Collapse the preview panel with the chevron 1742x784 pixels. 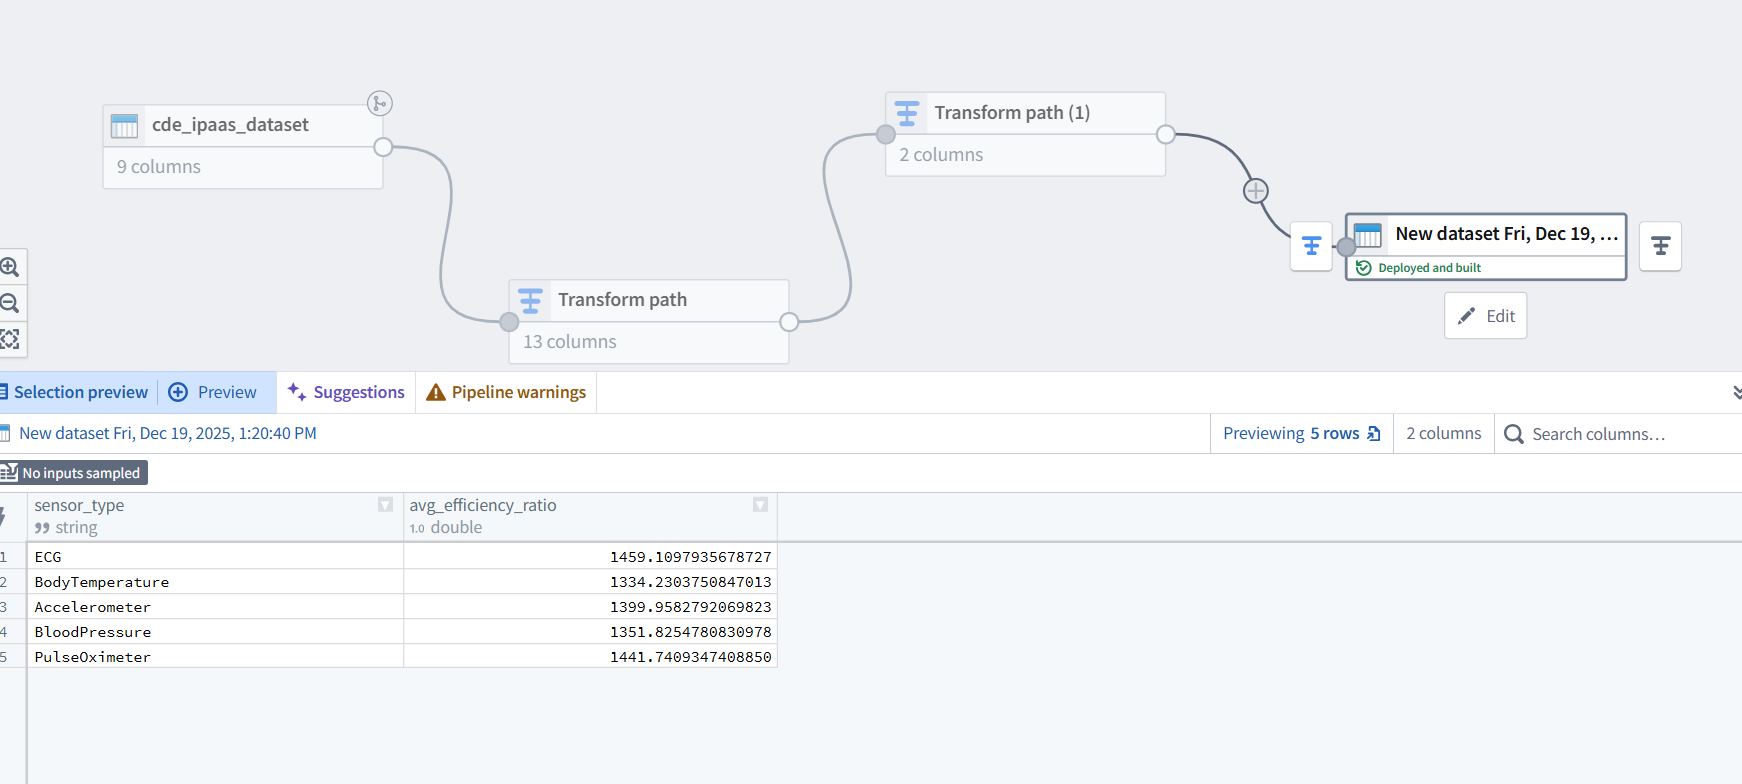click(1736, 393)
